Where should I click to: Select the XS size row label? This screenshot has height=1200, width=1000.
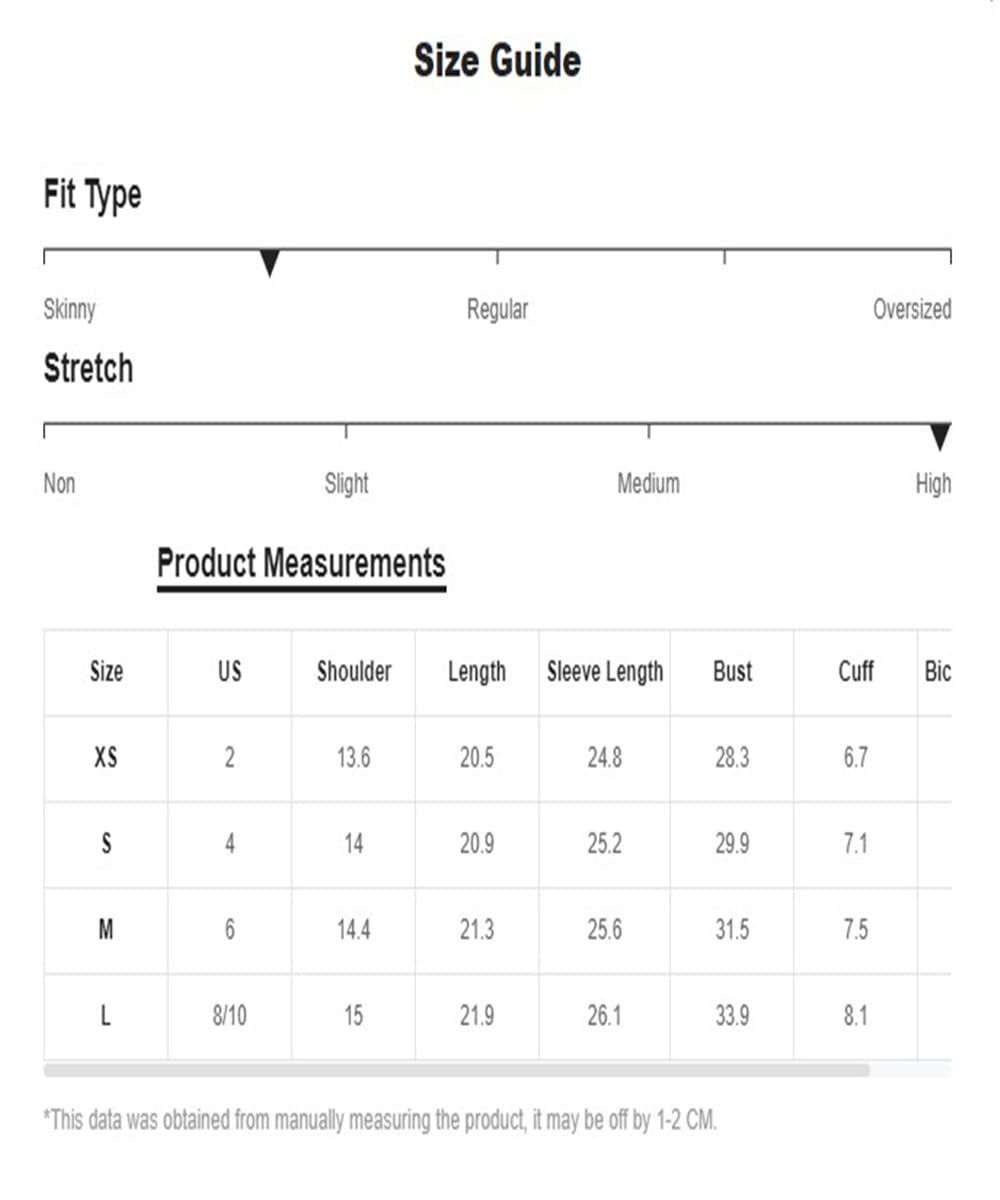pos(106,758)
